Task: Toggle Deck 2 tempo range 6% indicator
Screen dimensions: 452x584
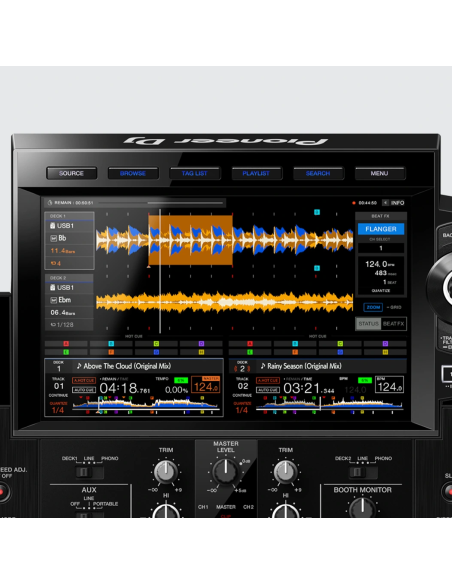Action: (x=365, y=380)
